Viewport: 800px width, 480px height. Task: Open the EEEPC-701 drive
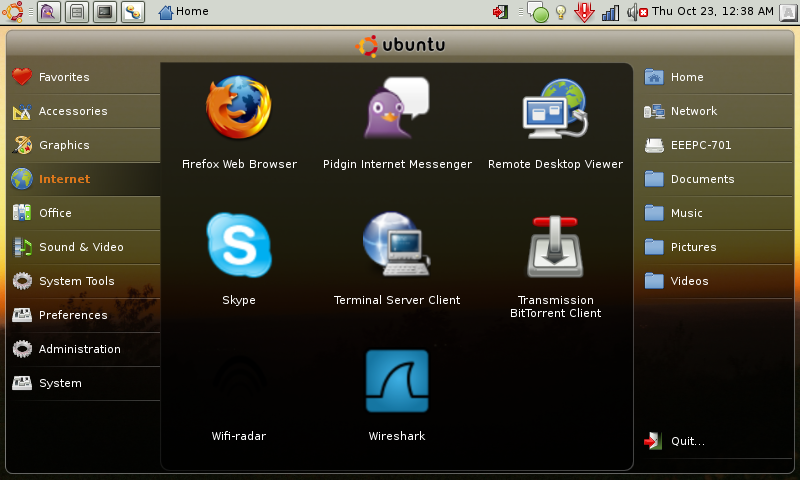click(x=717, y=145)
